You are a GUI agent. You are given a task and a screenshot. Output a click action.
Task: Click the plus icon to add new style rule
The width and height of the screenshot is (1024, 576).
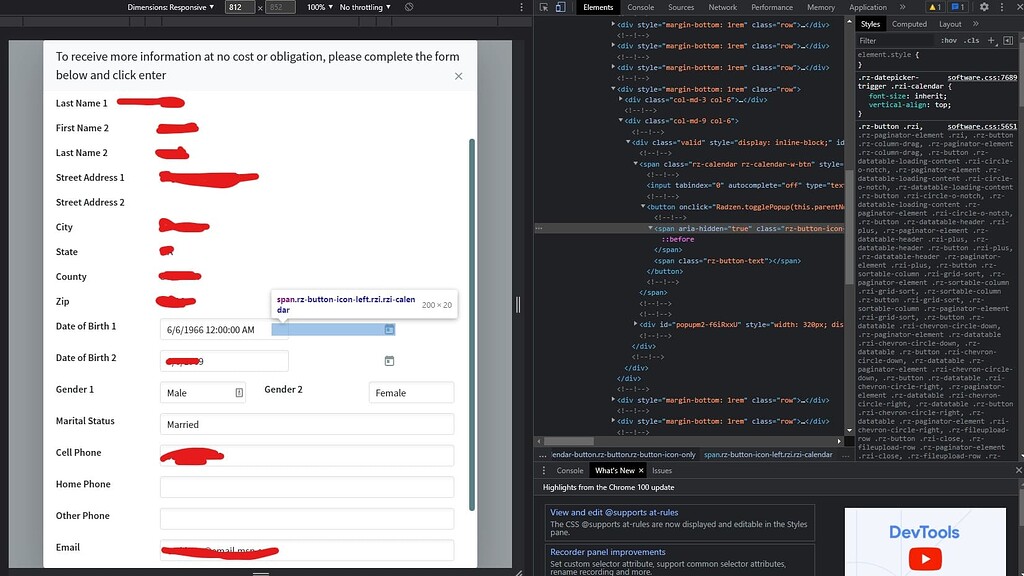pos(991,40)
